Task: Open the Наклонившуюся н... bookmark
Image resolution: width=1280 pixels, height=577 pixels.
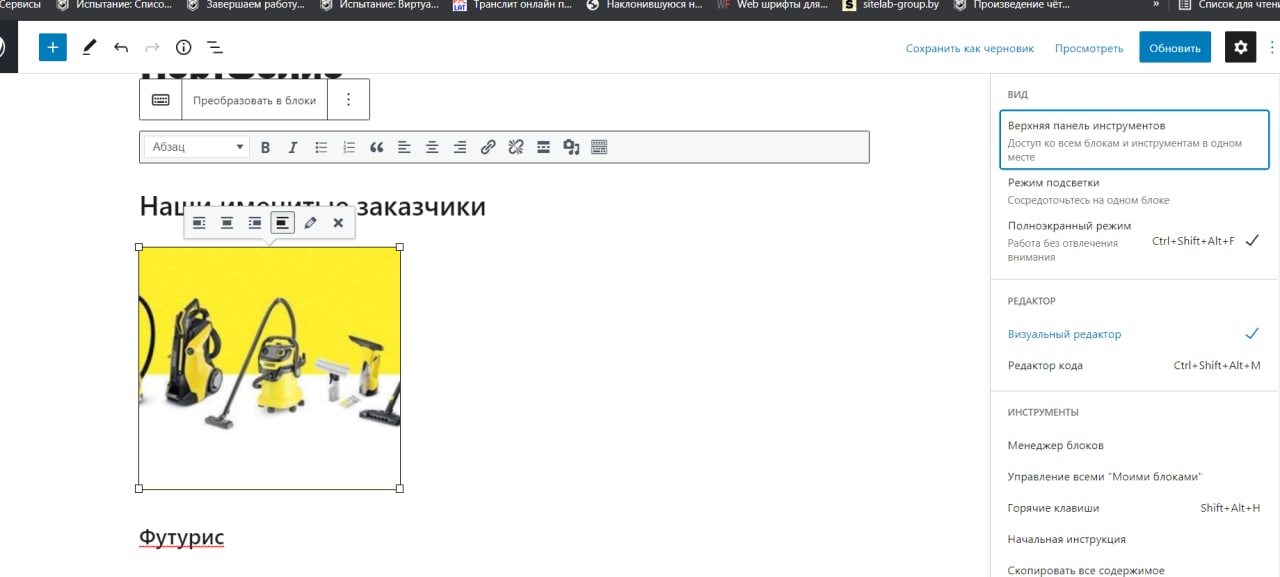Action: point(644,5)
